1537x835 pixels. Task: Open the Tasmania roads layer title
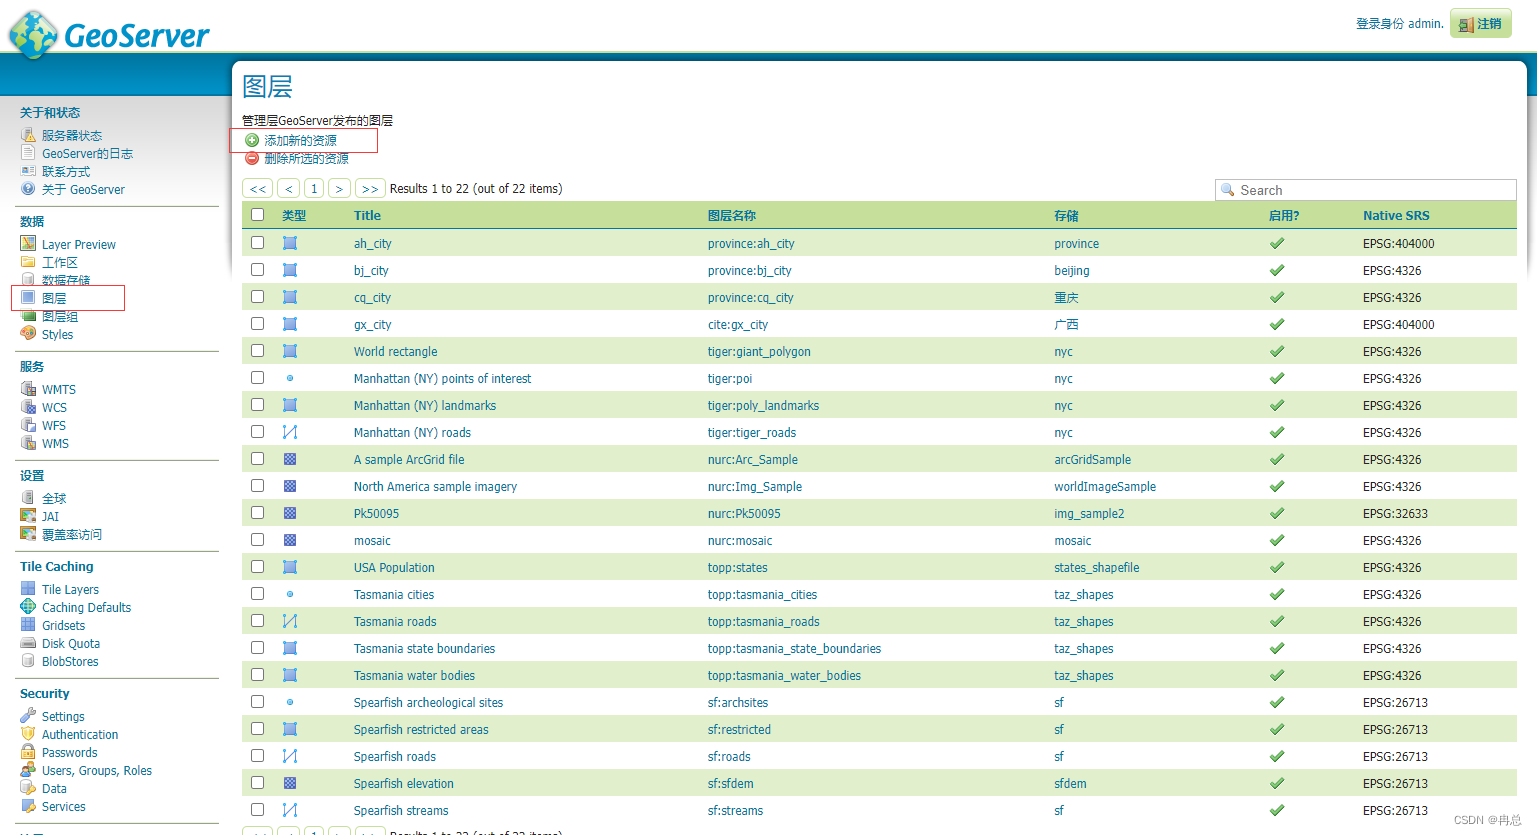click(x=395, y=621)
